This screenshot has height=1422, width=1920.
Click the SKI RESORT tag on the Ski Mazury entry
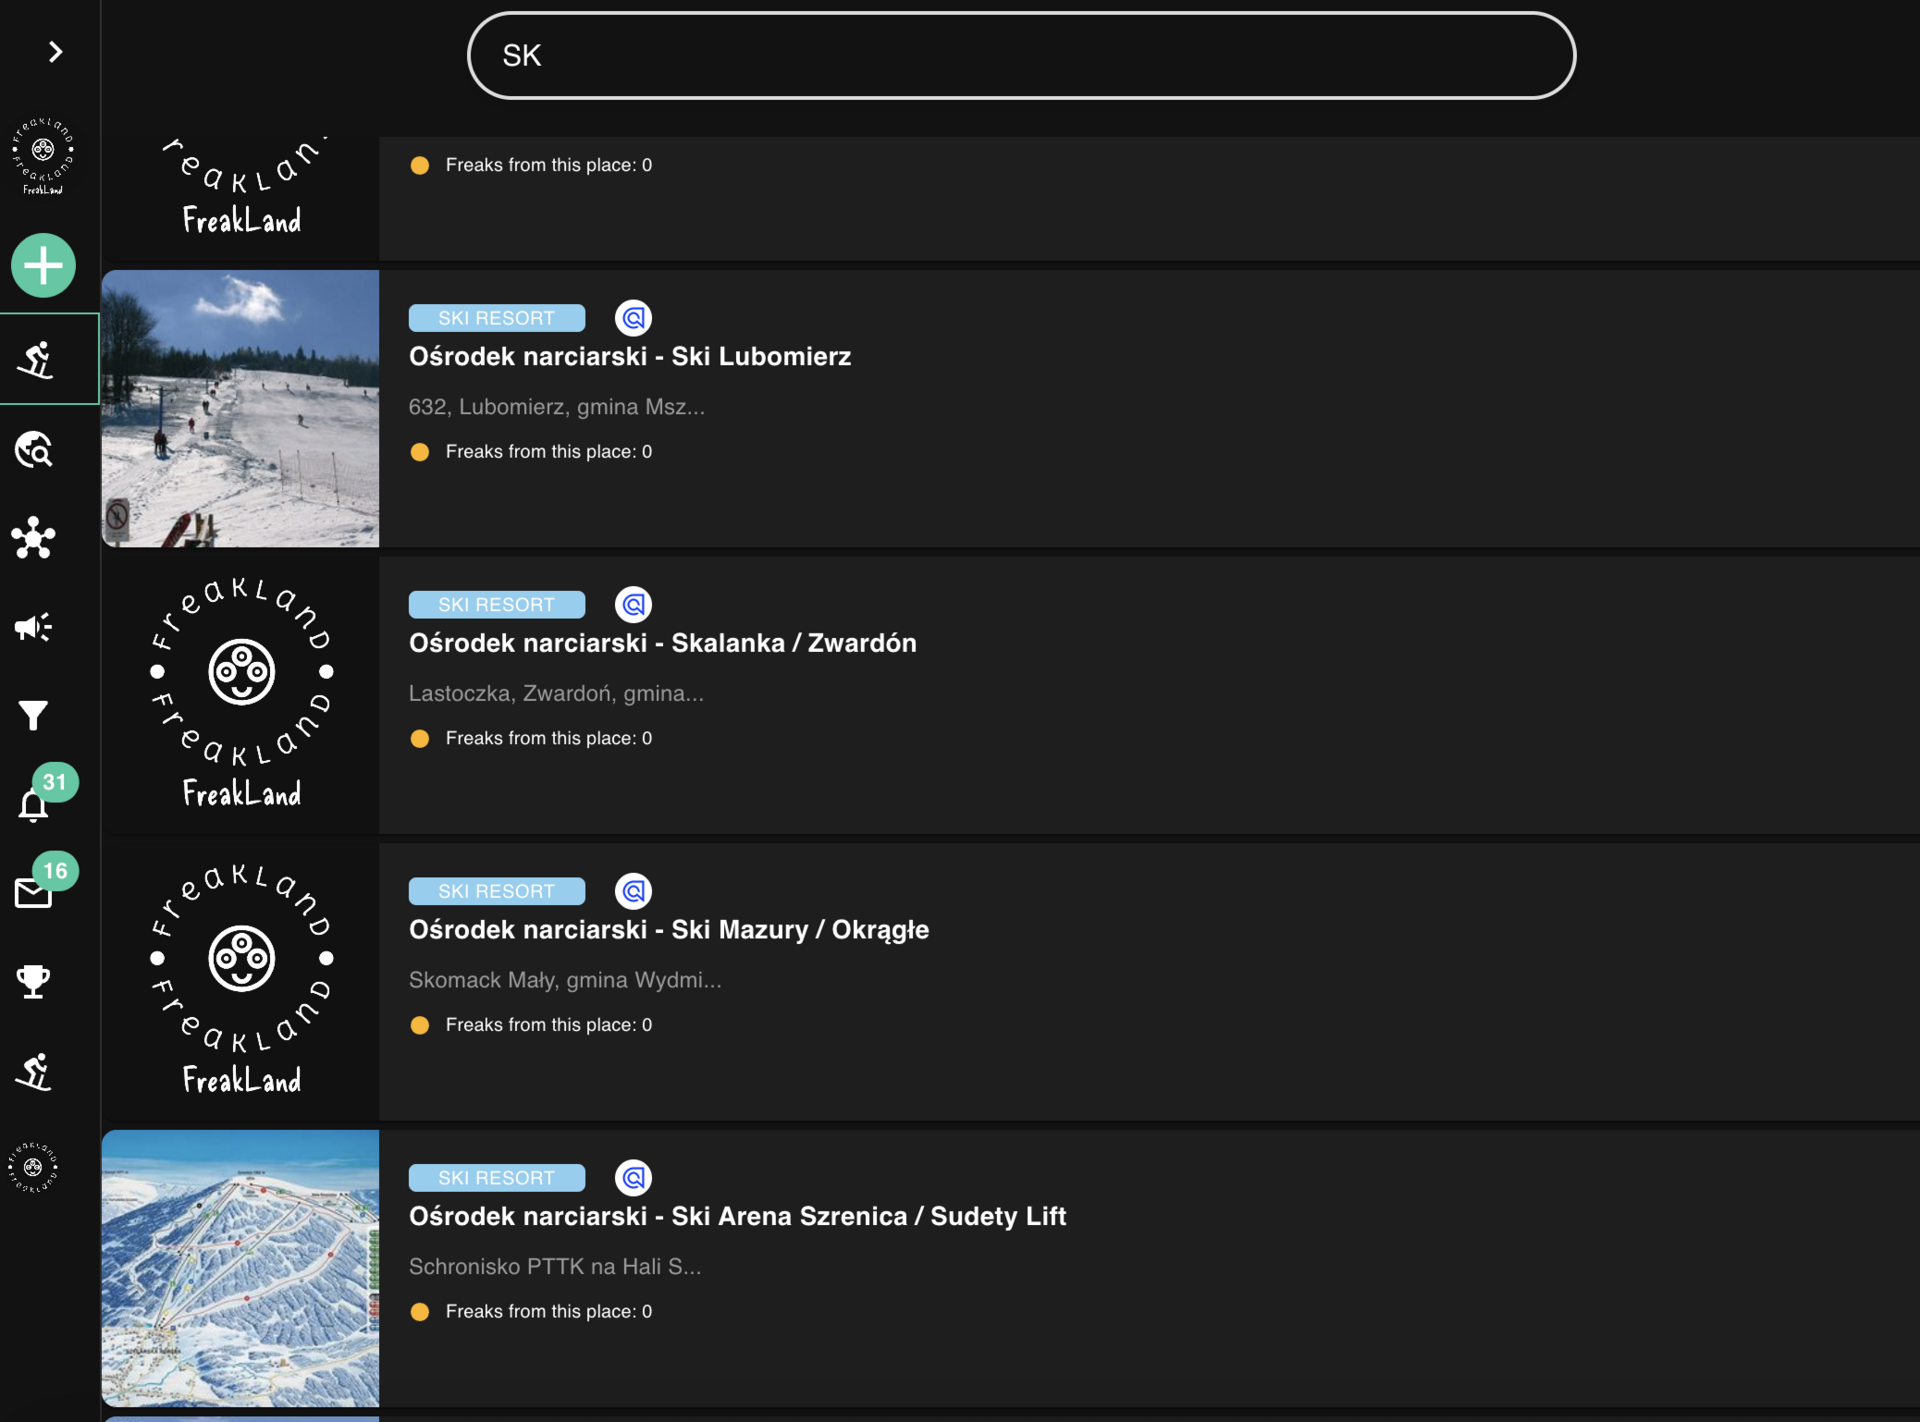click(x=496, y=891)
